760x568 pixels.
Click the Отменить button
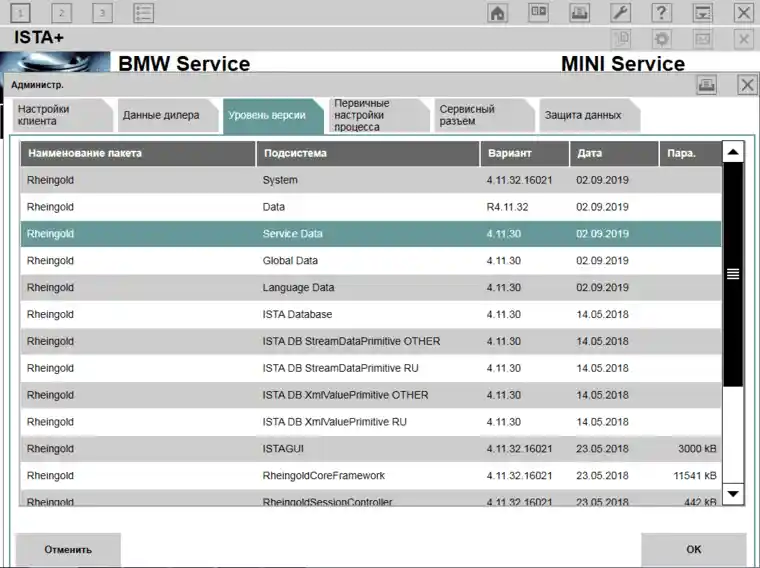(x=68, y=550)
